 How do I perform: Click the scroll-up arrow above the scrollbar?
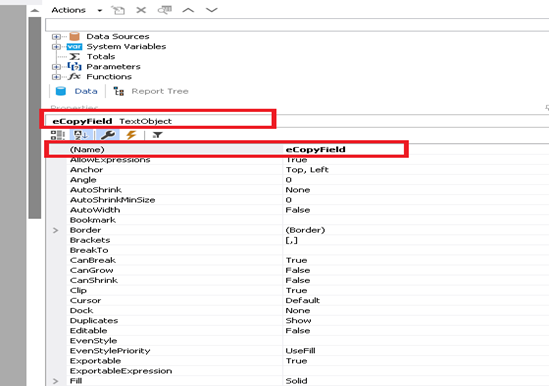[x=35, y=11]
